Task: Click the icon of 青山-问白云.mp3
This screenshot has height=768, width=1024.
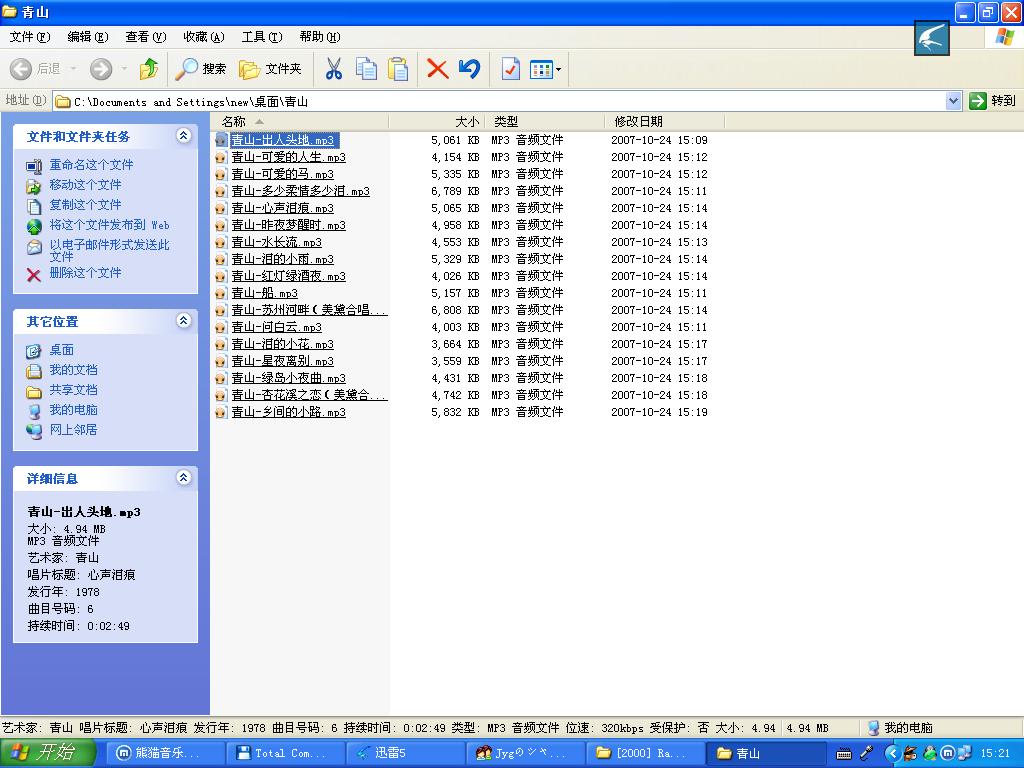Action: [x=221, y=327]
